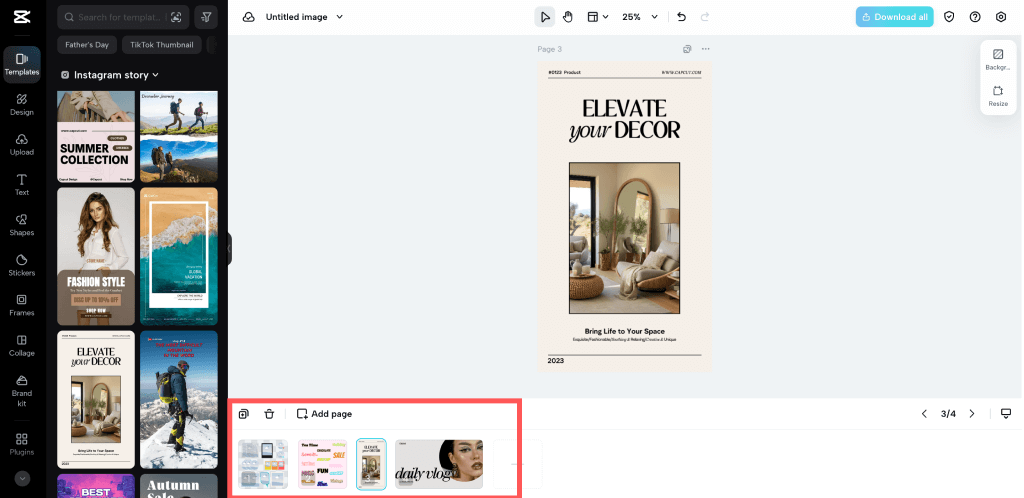Undo the last action
1024x498 pixels.
[682, 18]
